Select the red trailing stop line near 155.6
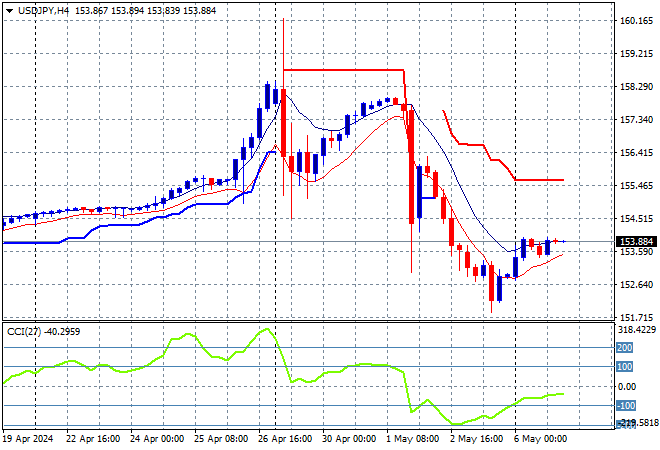Viewport: 660px width, 450px height. click(539, 180)
